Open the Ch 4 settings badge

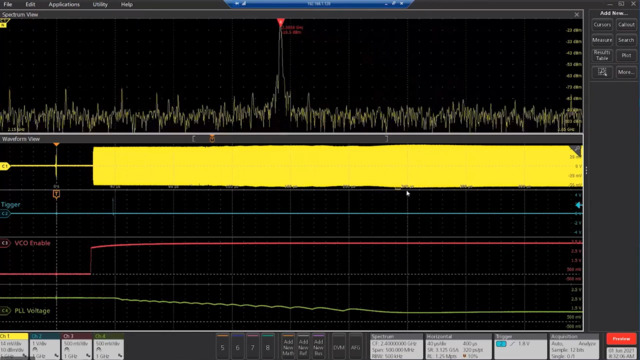(109, 346)
